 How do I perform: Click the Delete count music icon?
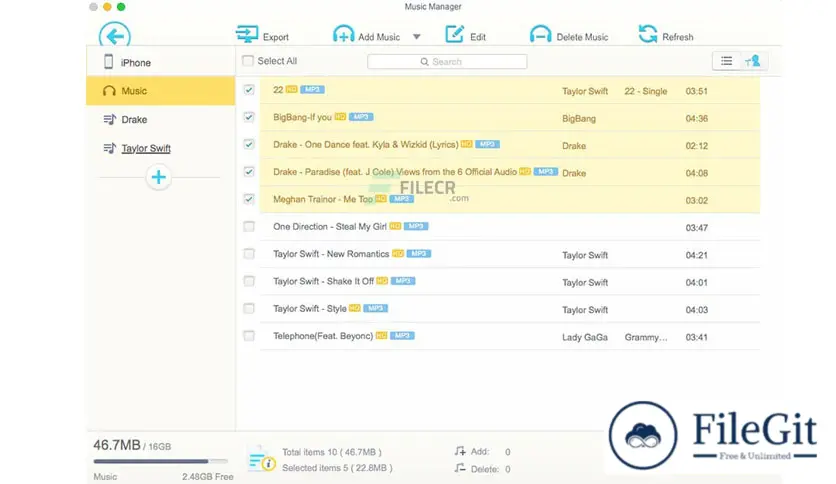pos(460,469)
